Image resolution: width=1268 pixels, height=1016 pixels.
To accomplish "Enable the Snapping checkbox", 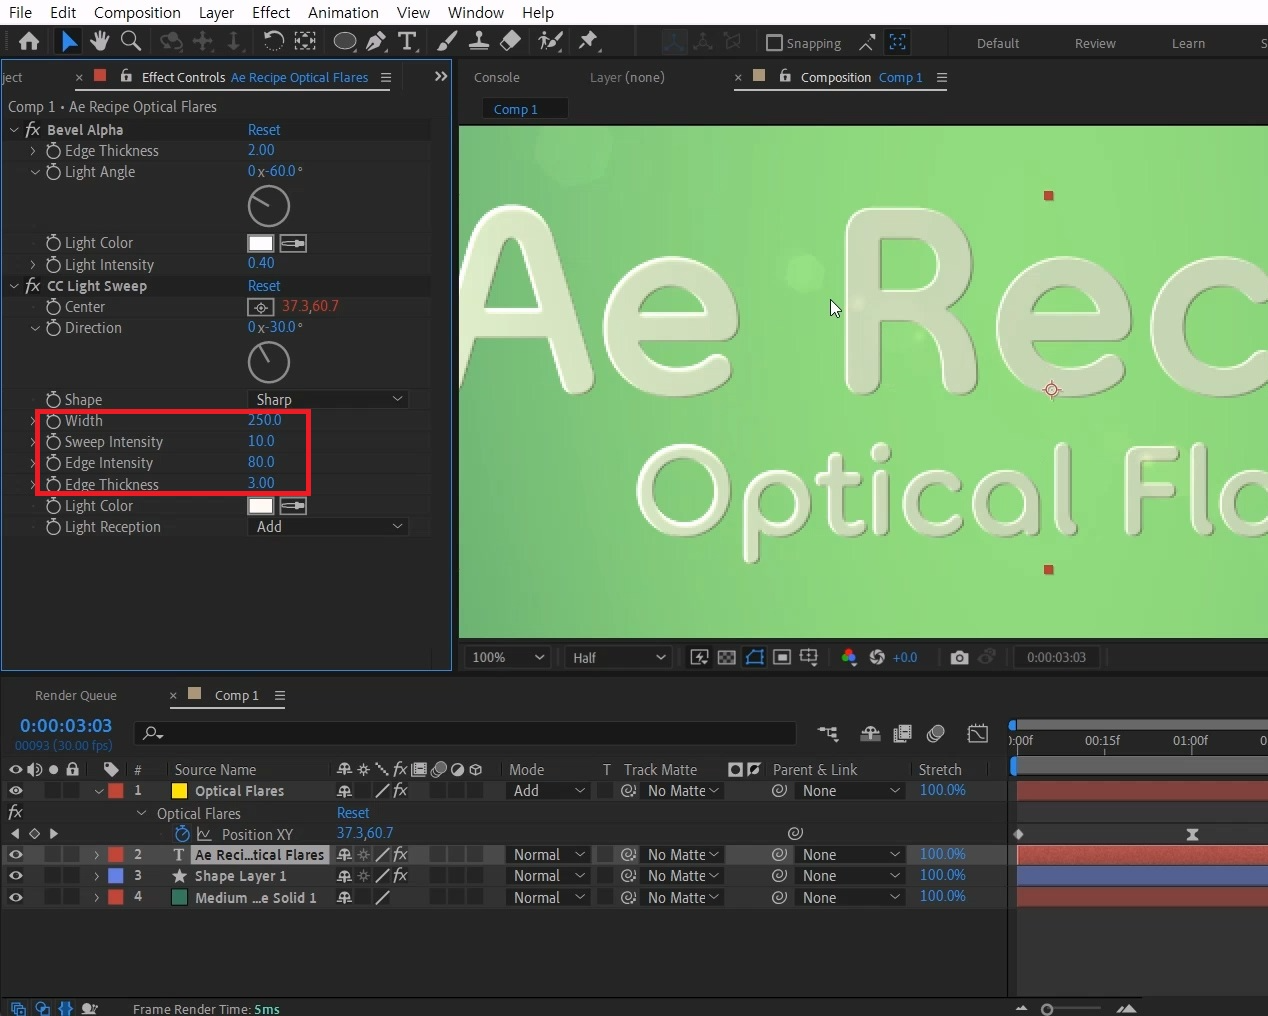I will click(x=774, y=43).
